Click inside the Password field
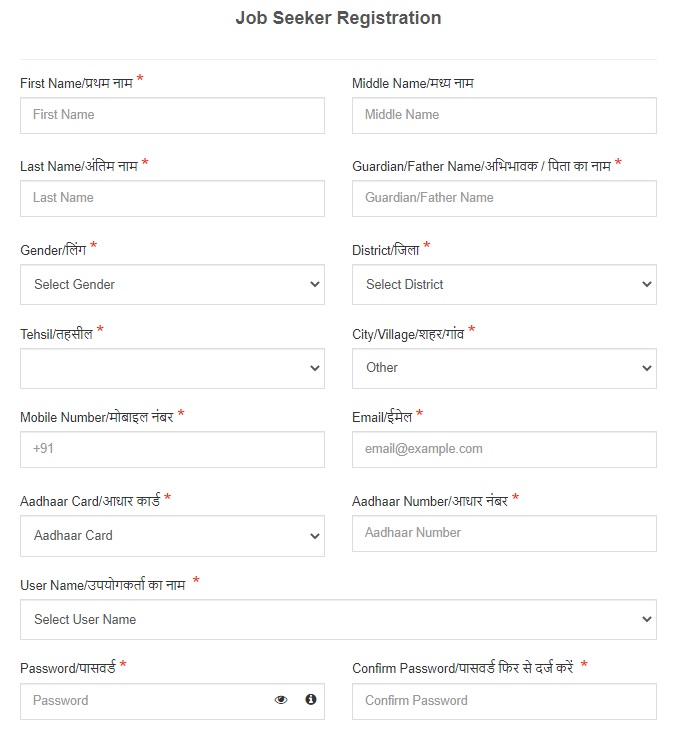673x735 pixels. (145, 701)
